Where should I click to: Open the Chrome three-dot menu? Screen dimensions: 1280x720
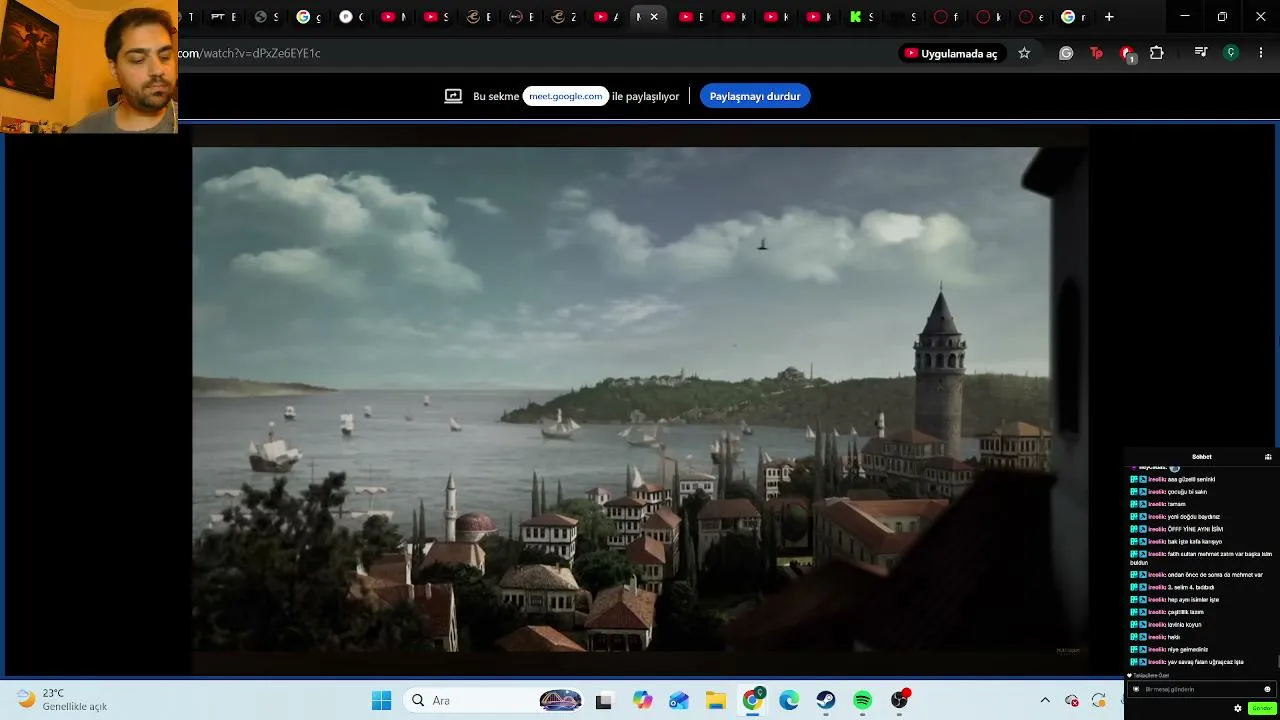(1261, 53)
